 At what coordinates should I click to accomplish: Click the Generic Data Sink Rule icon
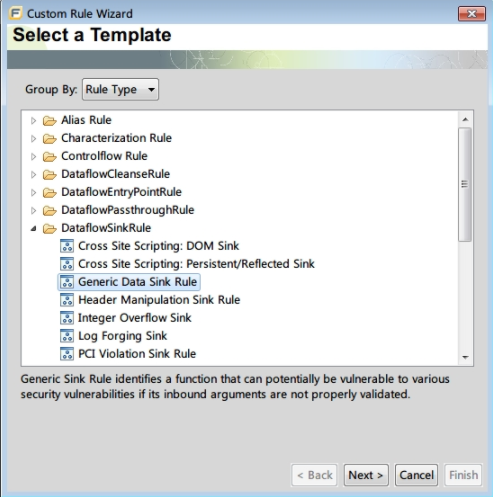(67, 282)
